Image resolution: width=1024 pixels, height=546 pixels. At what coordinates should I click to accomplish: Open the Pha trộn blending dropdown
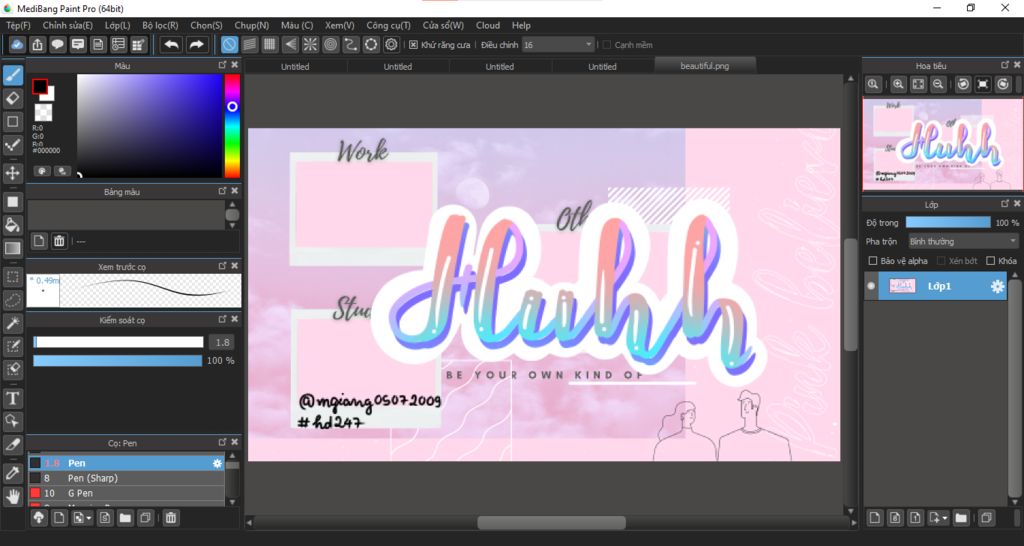(963, 242)
